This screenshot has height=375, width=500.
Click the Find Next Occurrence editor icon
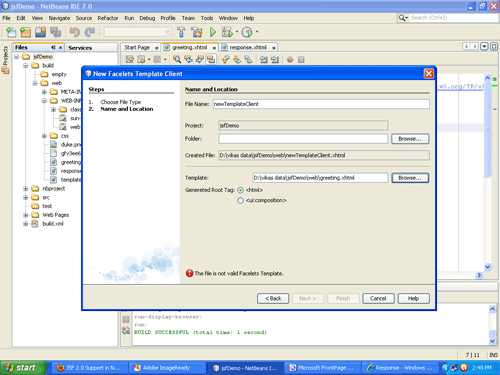pyautogui.click(x=199, y=59)
